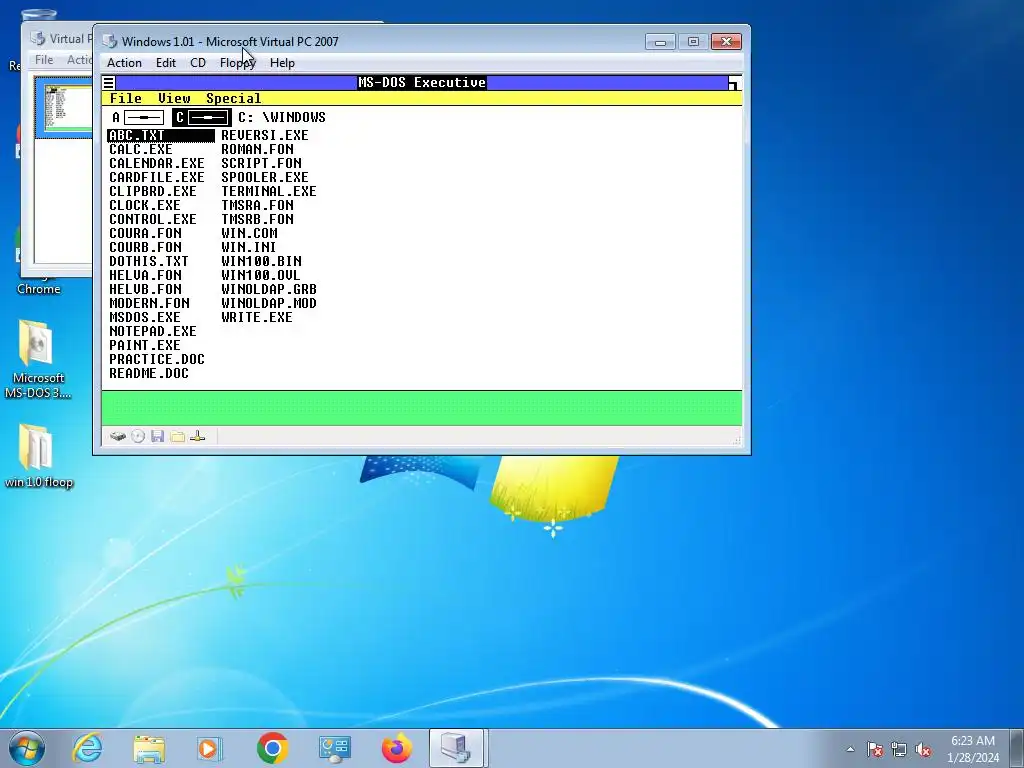The image size is (1024, 768).
Task: Select WIN100.BIN in file list
Action: coord(261,261)
